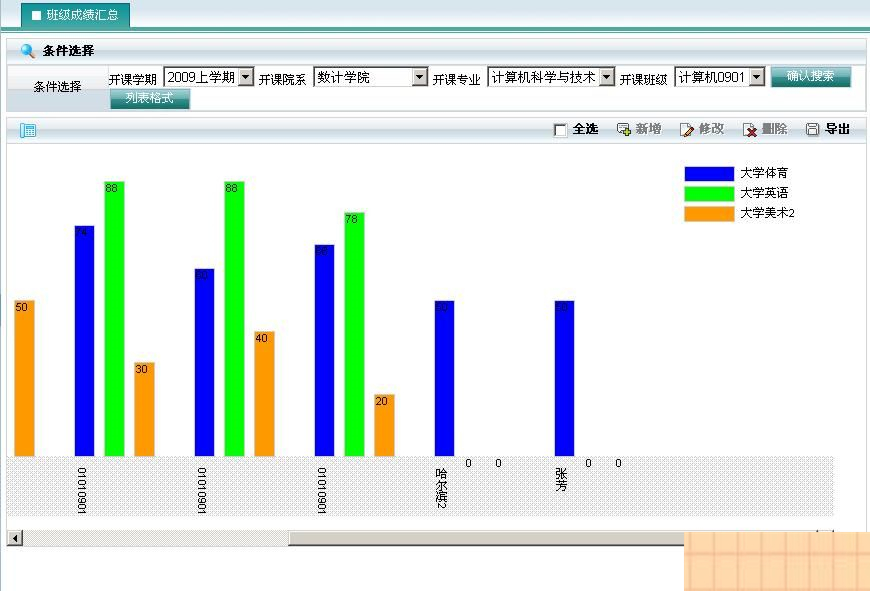The height and width of the screenshot is (591, 870).
Task: Click the chart view icon below the toolbar
Action: tap(28, 130)
